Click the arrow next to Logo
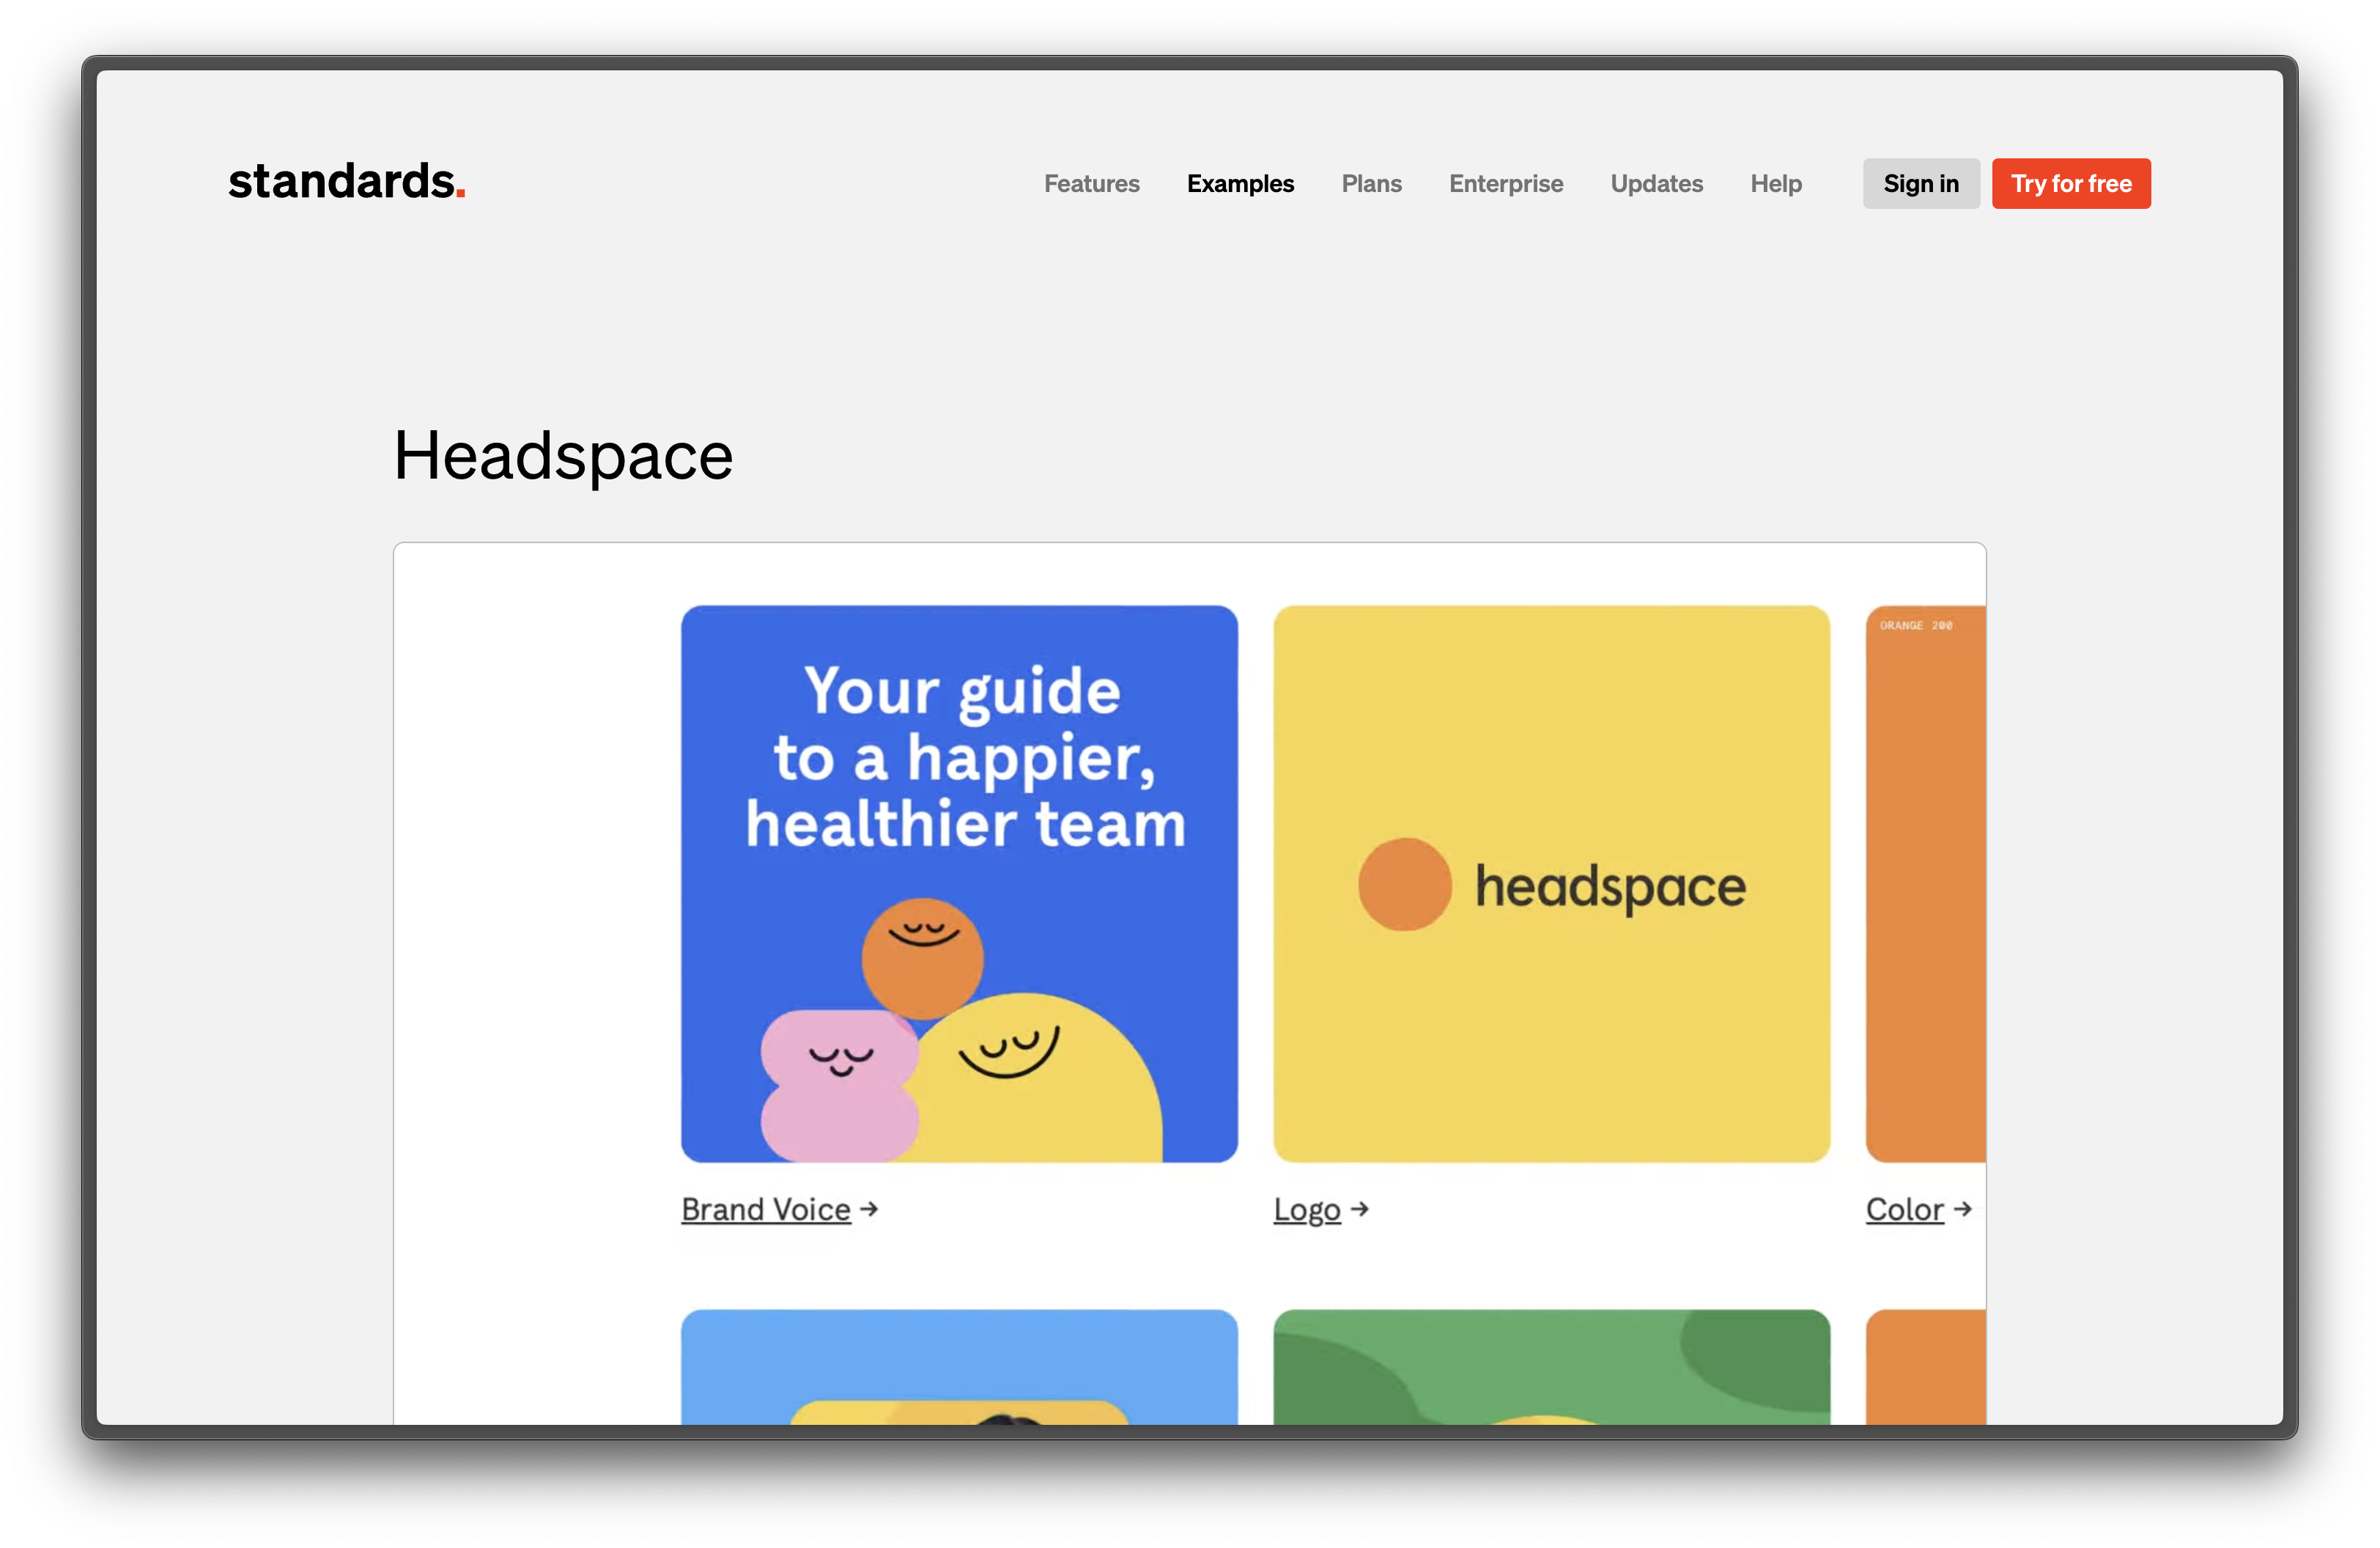 (1359, 1209)
